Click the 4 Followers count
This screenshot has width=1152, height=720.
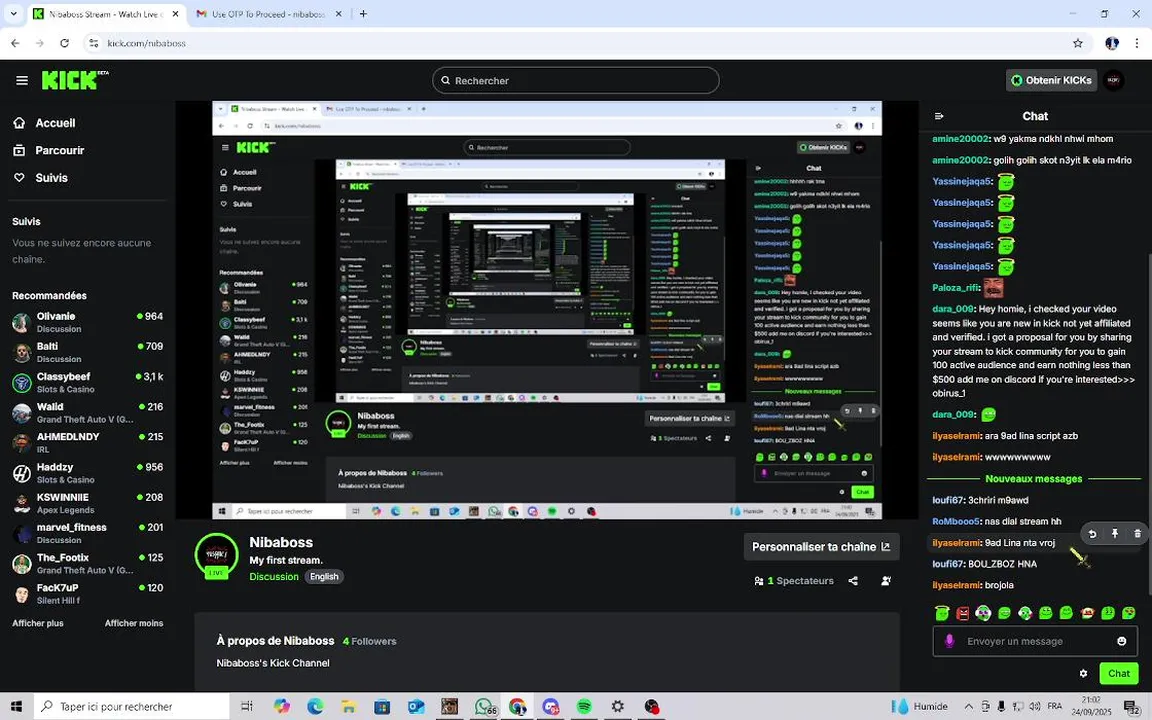point(369,641)
